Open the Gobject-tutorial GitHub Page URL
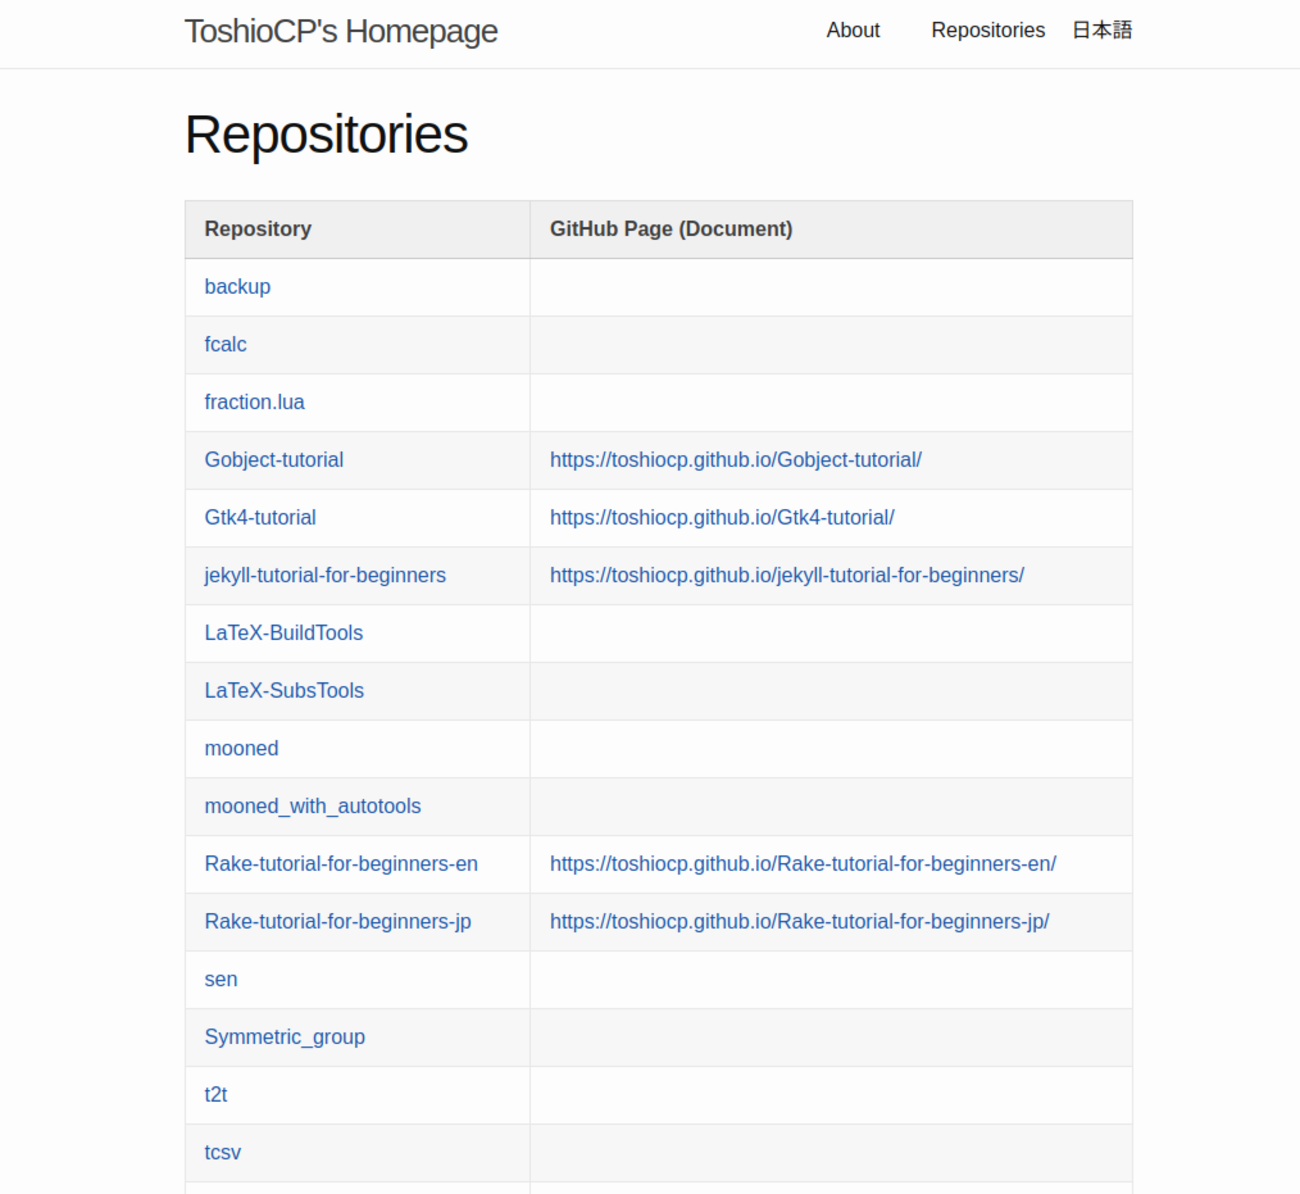Viewport: 1300px width, 1194px height. tap(736, 460)
